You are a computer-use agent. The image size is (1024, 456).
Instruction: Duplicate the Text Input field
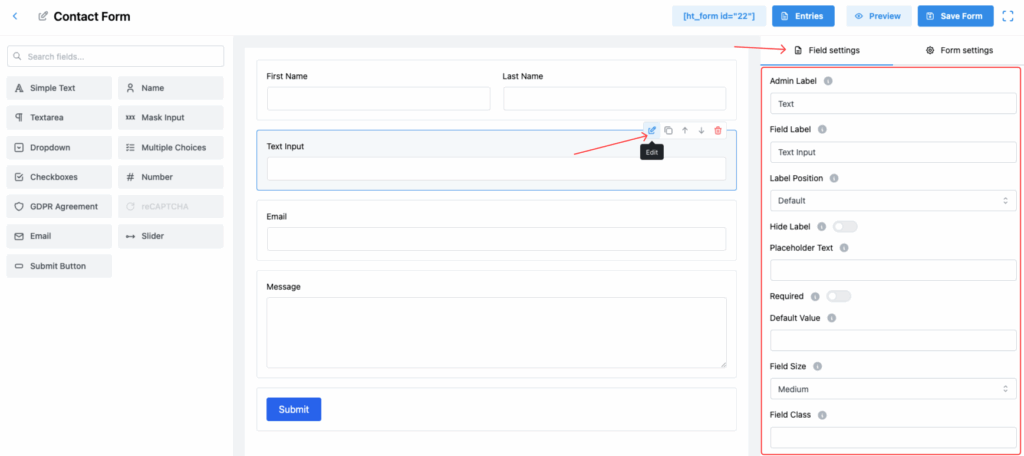(x=668, y=130)
